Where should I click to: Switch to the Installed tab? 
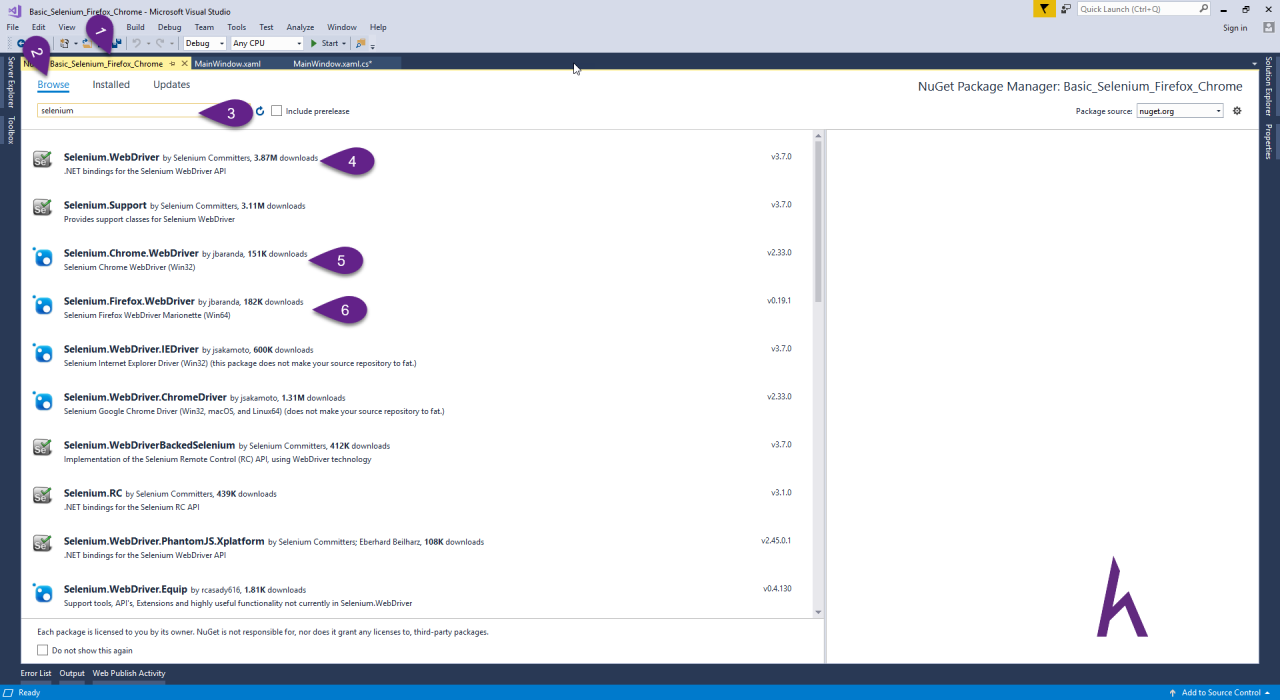coord(111,85)
